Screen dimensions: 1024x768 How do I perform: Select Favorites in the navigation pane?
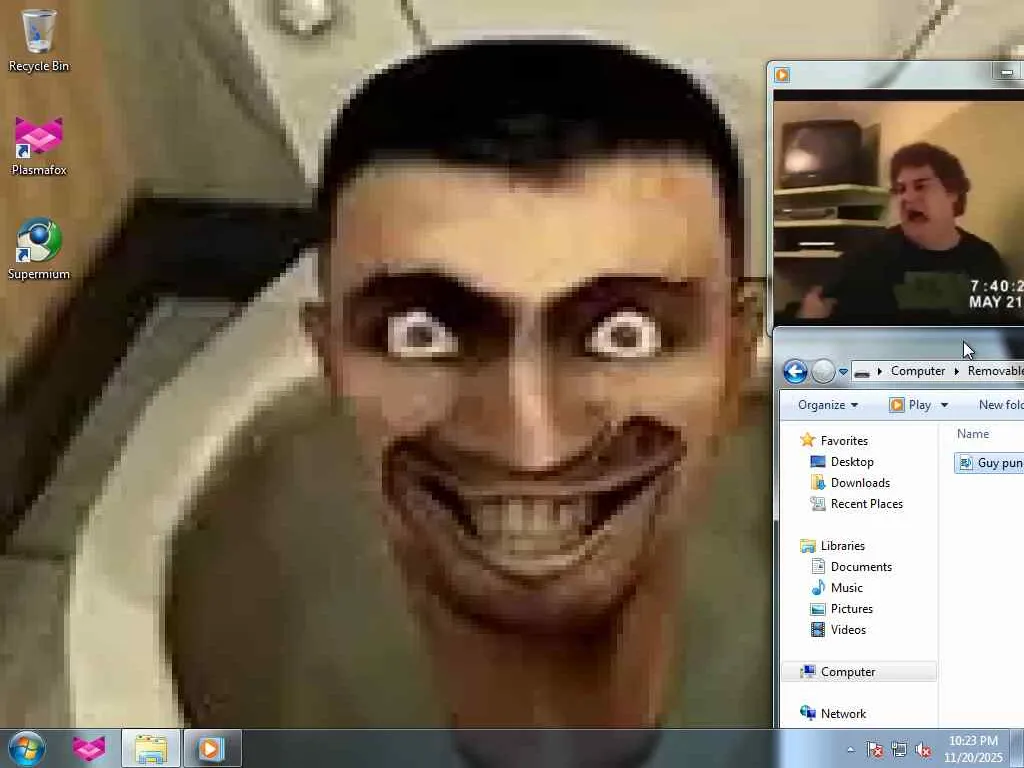(844, 441)
